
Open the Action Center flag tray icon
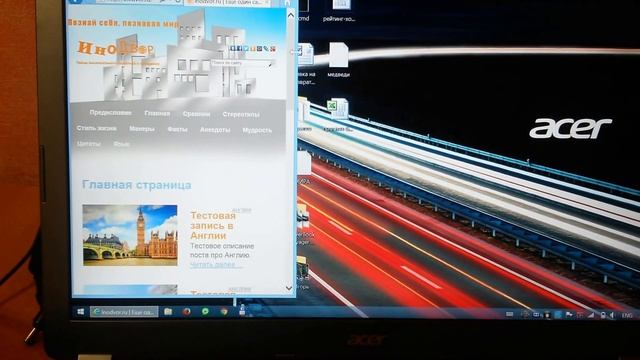point(569,315)
